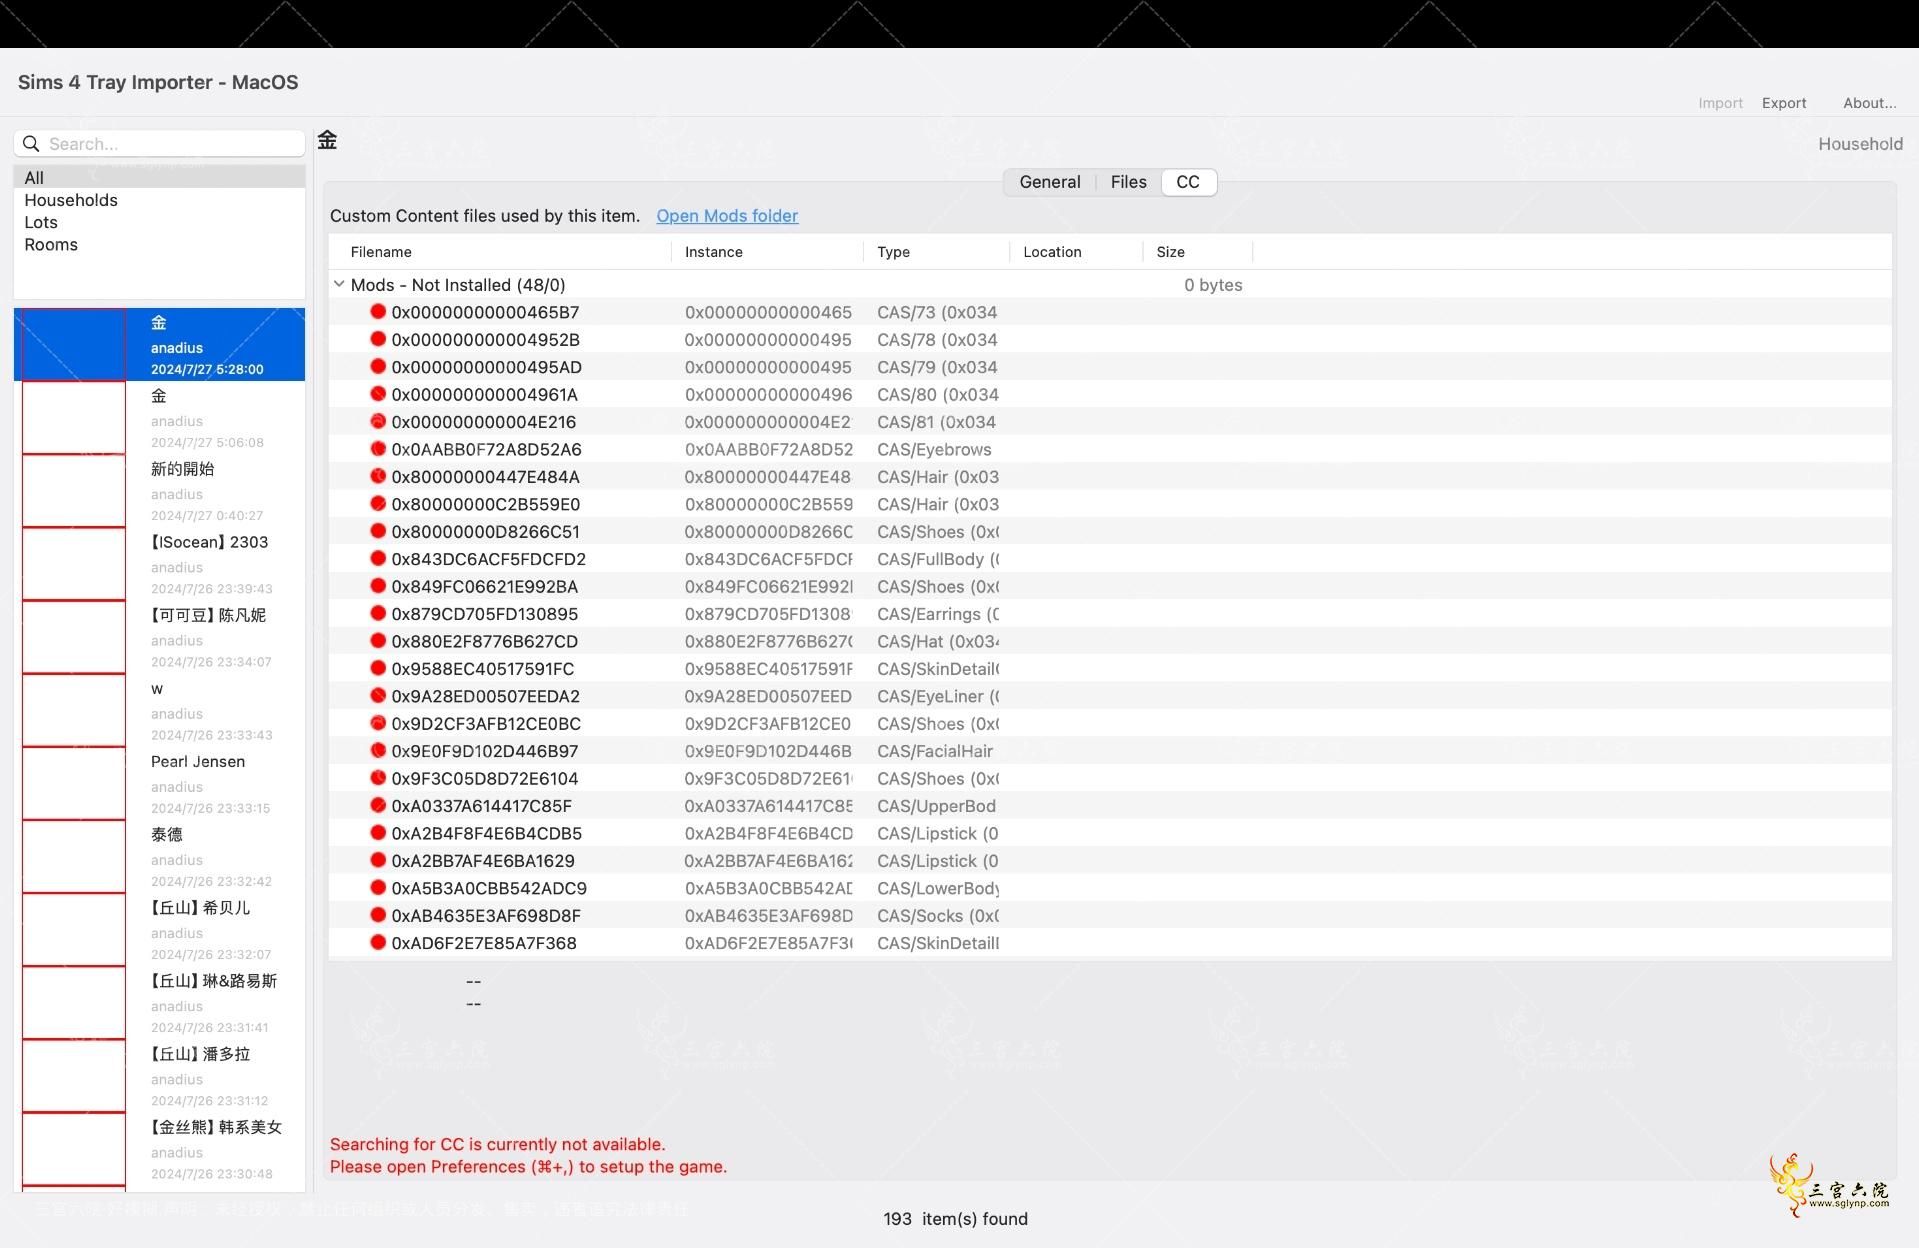
Task: Select row 0x80000000447E484A
Action: tap(1109, 477)
